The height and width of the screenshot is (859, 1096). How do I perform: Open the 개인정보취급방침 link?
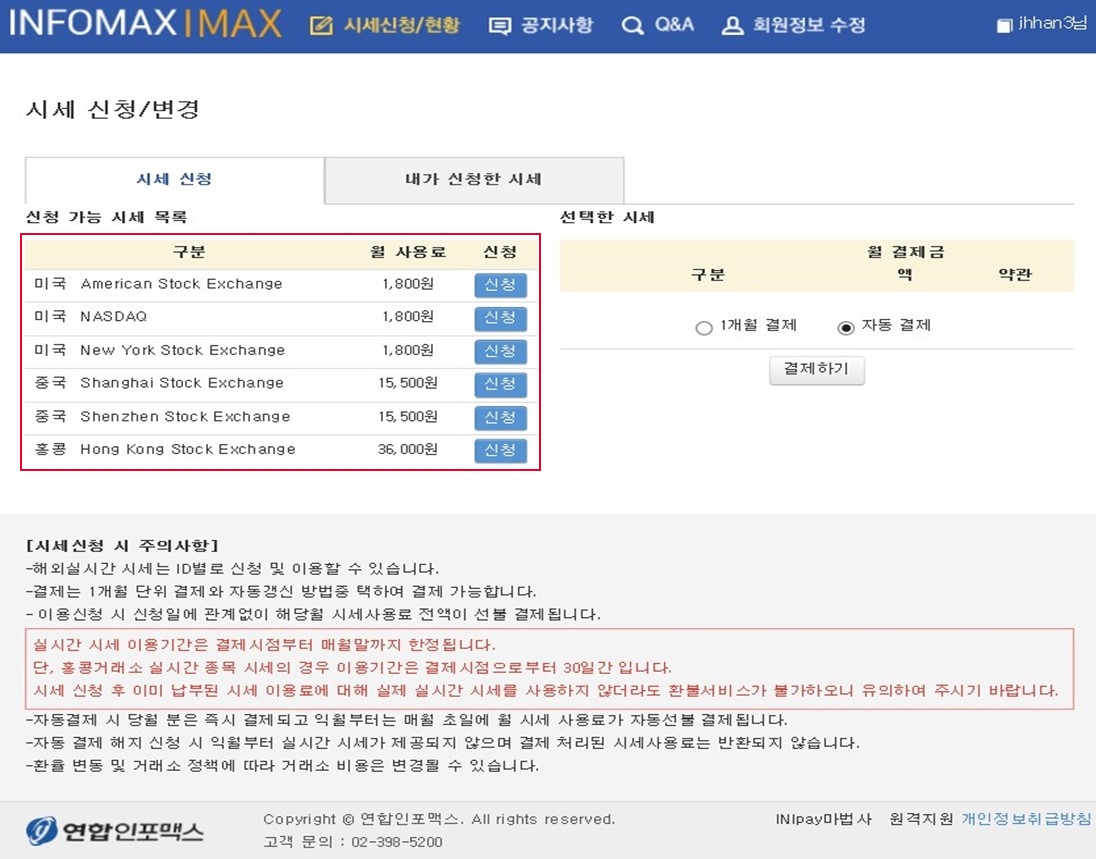pos(1025,819)
